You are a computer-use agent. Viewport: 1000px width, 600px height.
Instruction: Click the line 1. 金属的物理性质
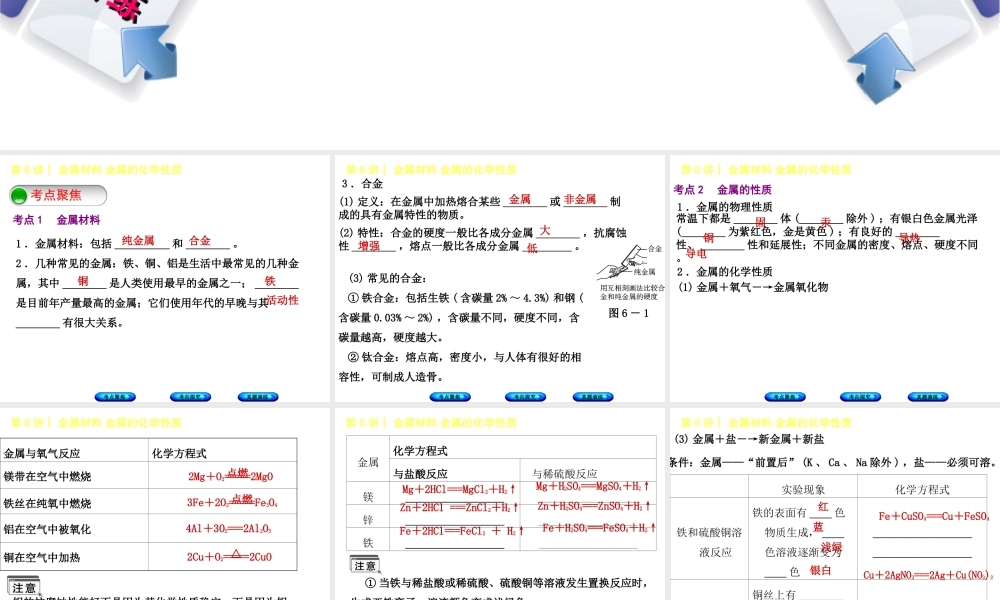(x=724, y=207)
